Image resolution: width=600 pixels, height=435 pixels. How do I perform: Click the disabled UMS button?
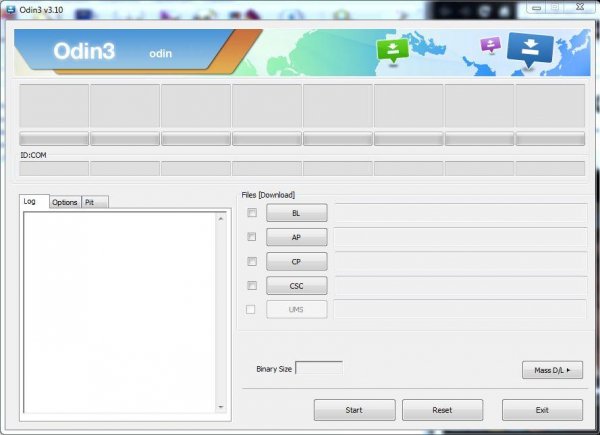coord(297,309)
